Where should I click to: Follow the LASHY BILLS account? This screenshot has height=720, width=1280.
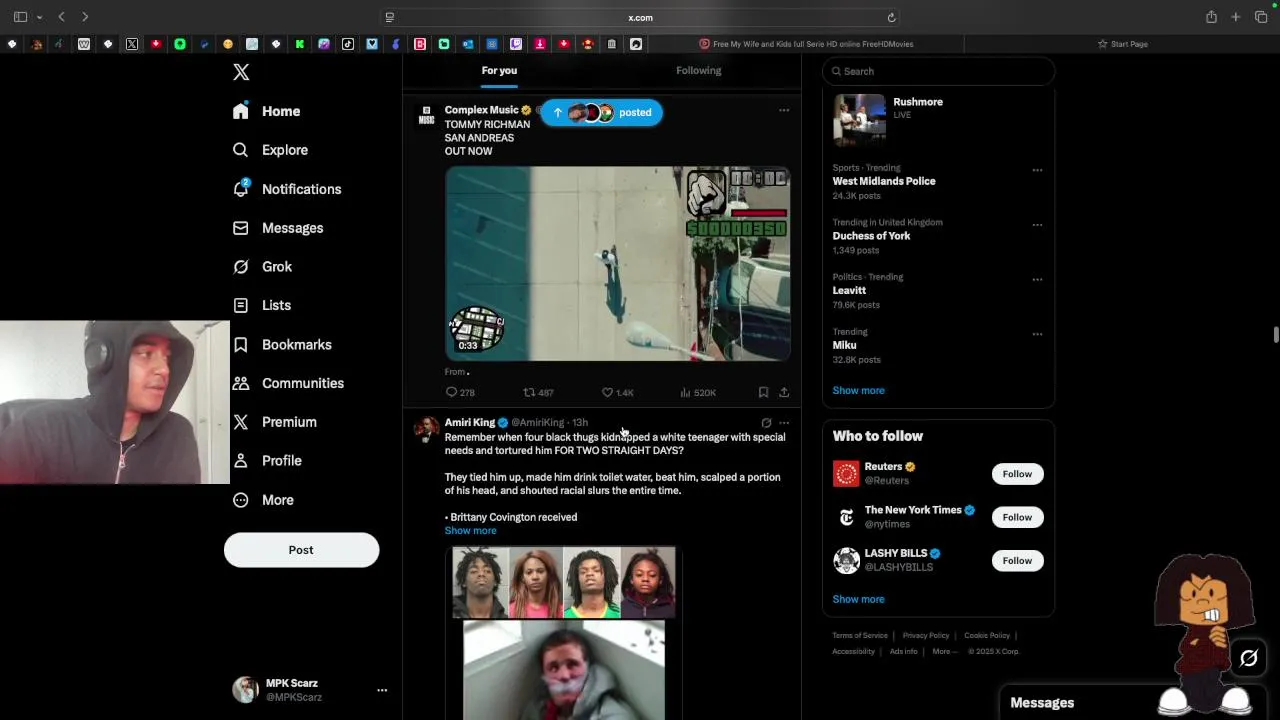click(x=1017, y=561)
